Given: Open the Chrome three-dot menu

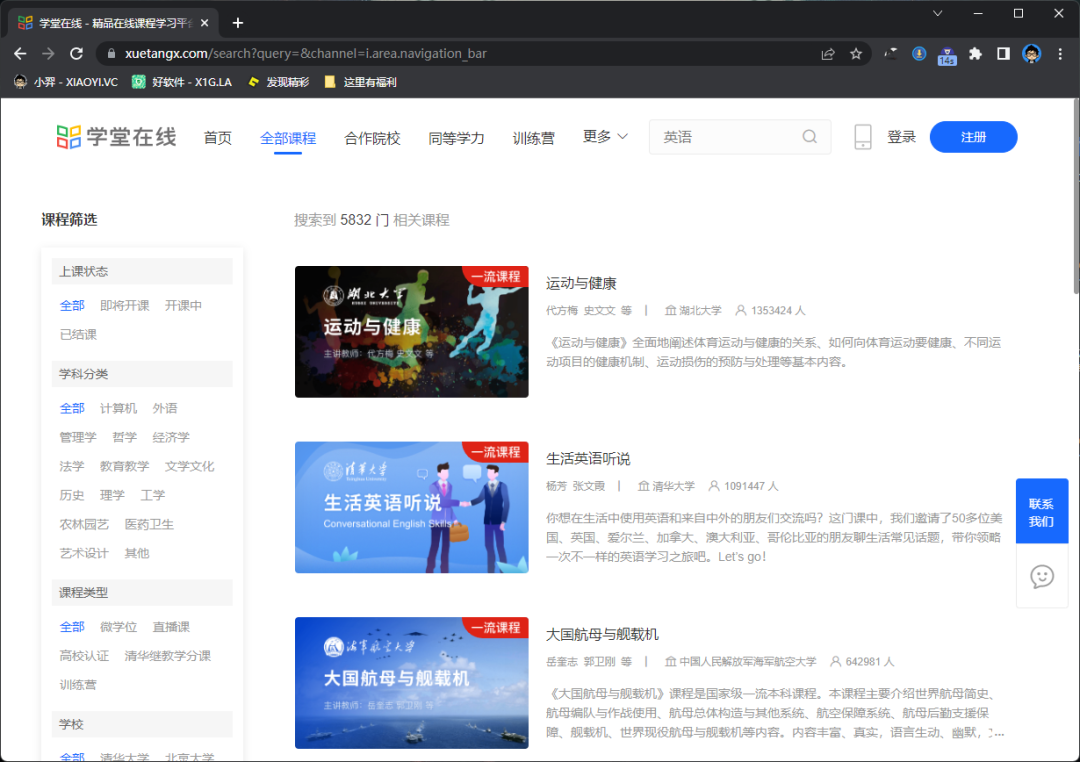Looking at the screenshot, I should tap(1059, 54).
